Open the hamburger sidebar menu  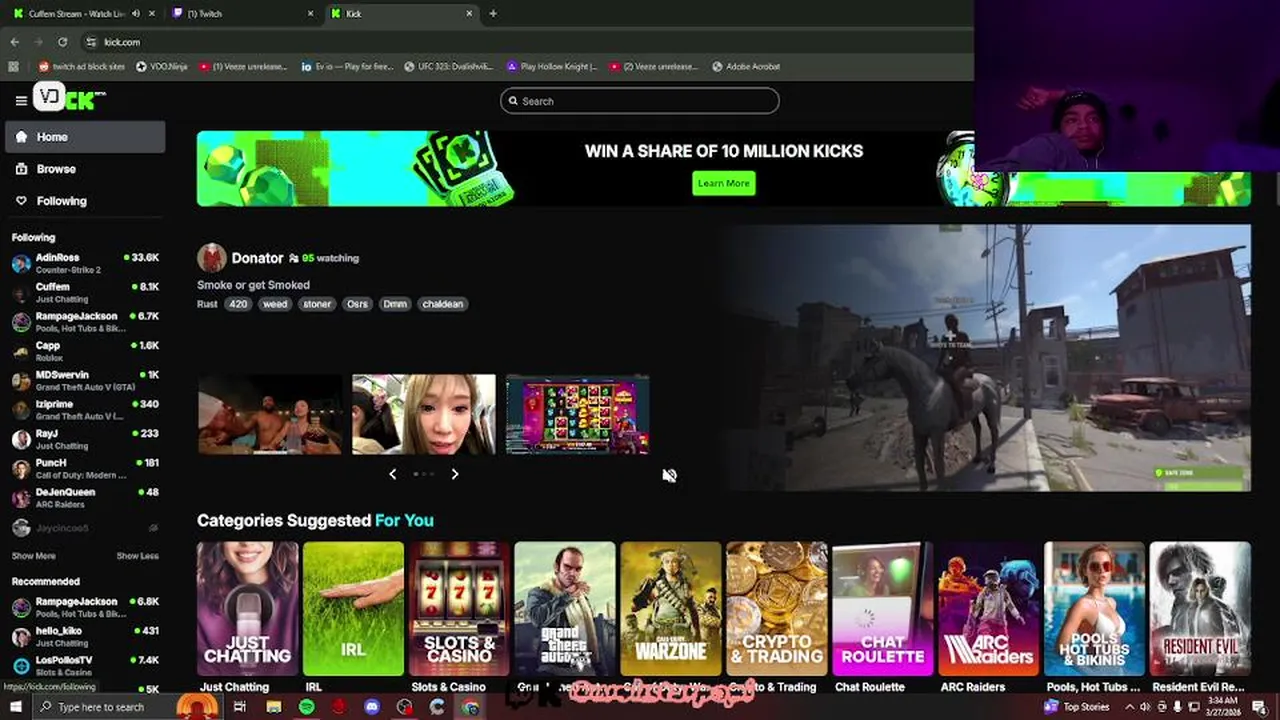21,100
